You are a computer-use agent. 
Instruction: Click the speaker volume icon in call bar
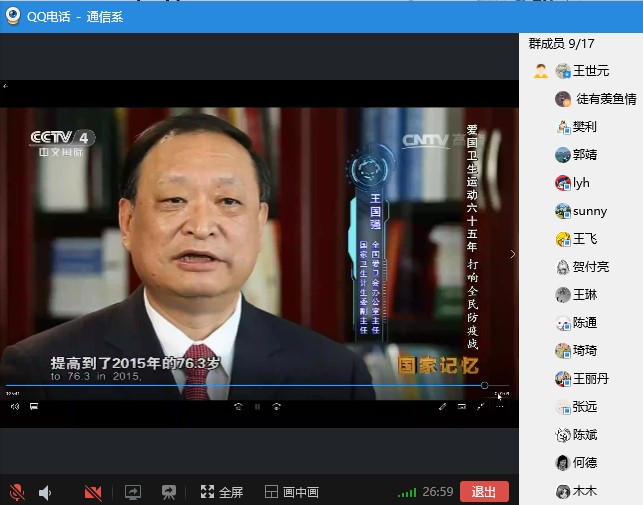click(x=45, y=492)
